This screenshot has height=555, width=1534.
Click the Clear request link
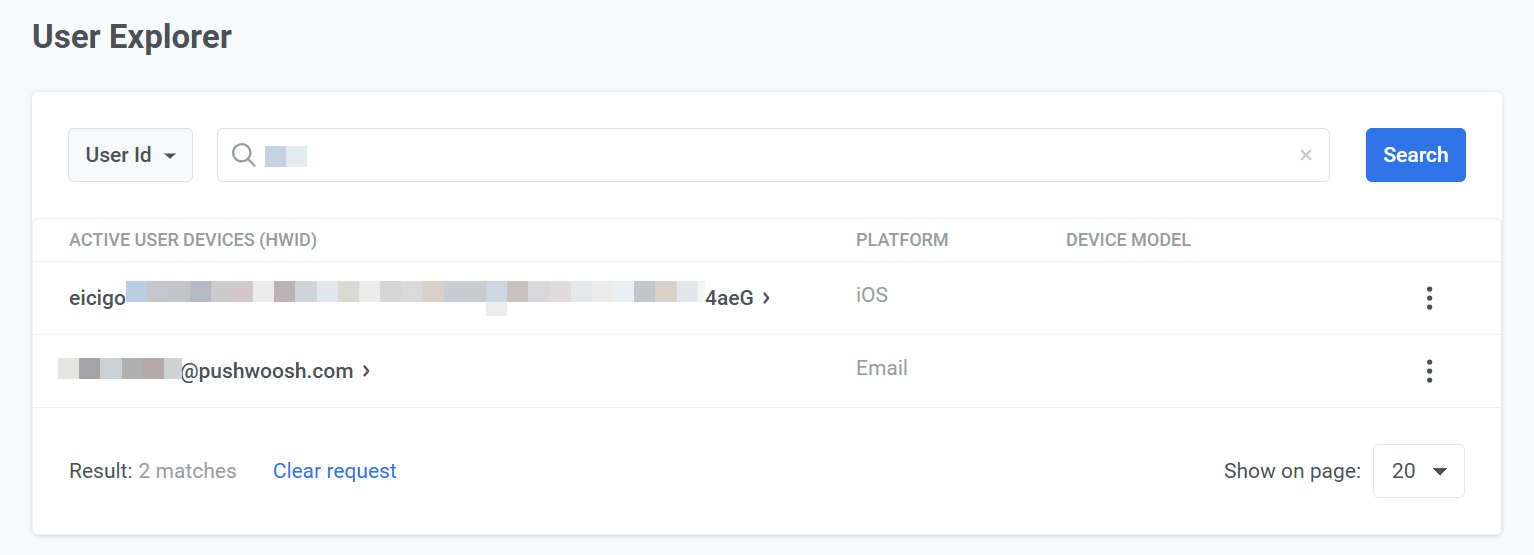pyautogui.click(x=335, y=471)
